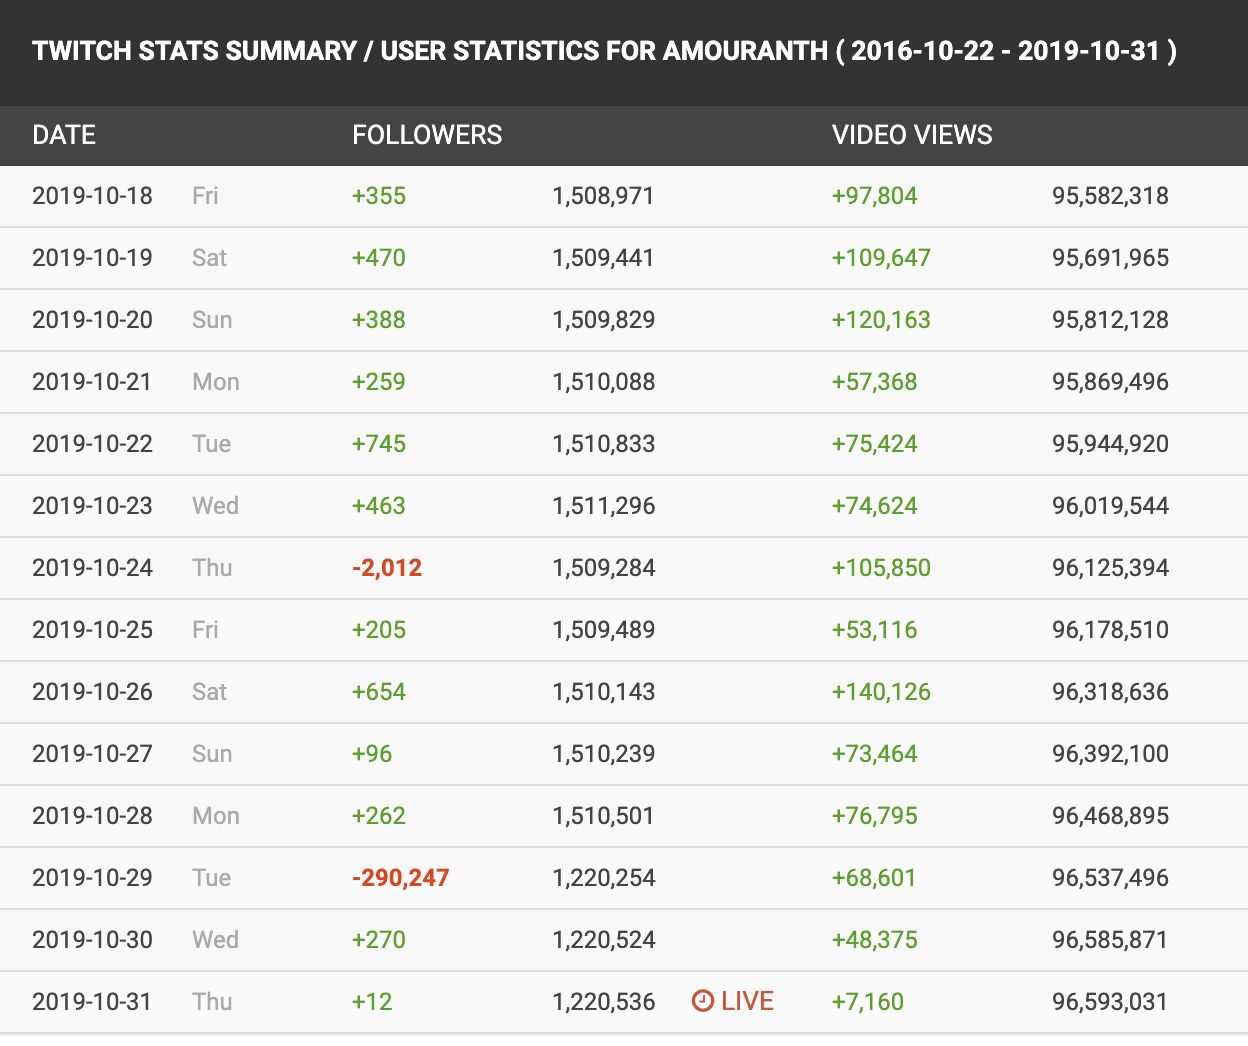Image resolution: width=1248 pixels, height=1046 pixels.
Task: Click the Fri label for 2019-10-18
Action: pos(205,196)
